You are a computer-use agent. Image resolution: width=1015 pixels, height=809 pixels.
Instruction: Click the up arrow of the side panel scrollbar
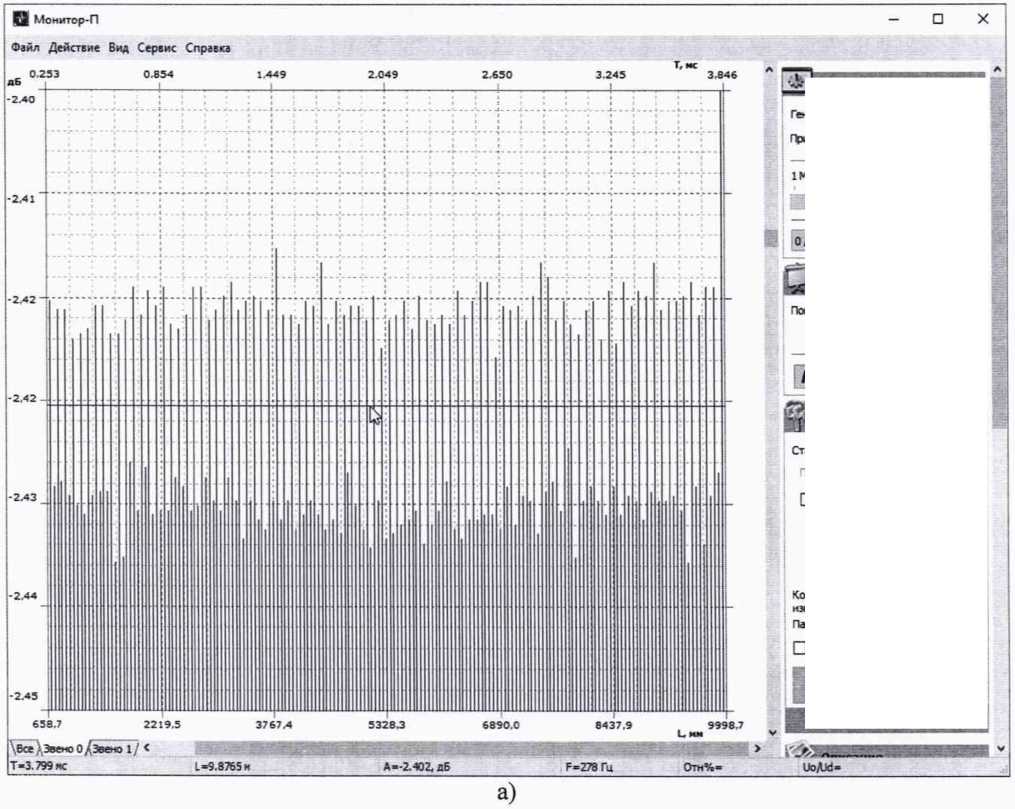coord(998,69)
